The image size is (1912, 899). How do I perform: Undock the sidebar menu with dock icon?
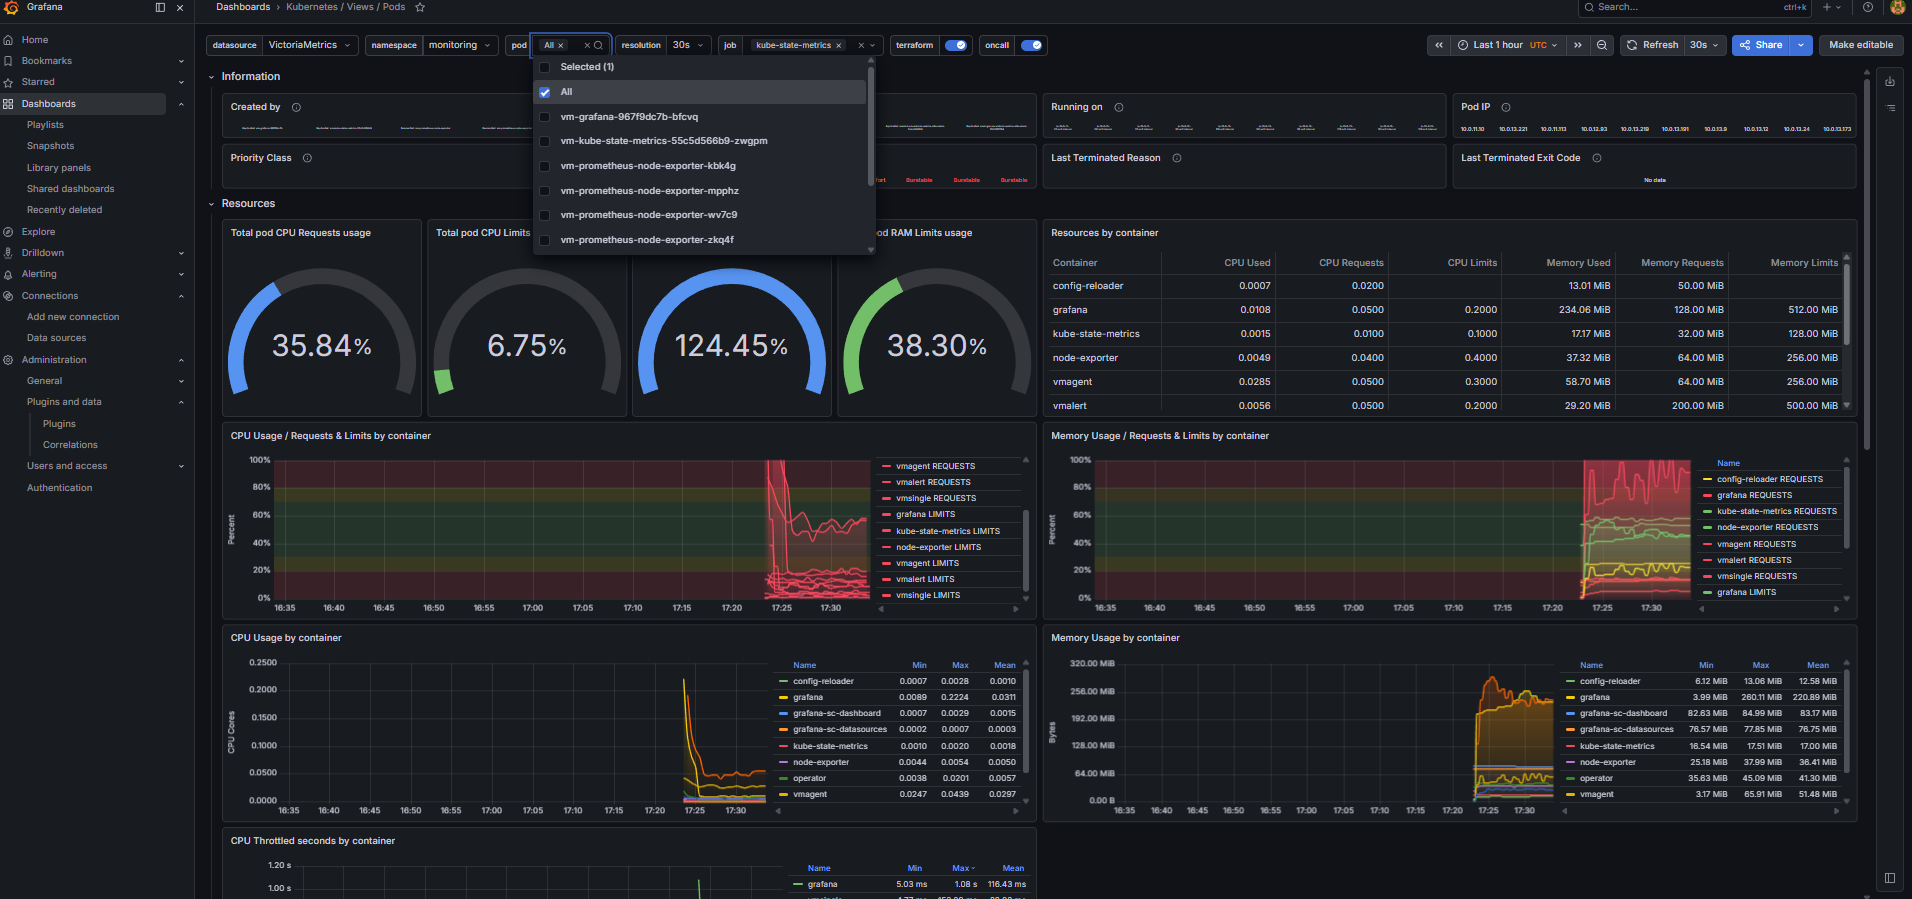(160, 7)
